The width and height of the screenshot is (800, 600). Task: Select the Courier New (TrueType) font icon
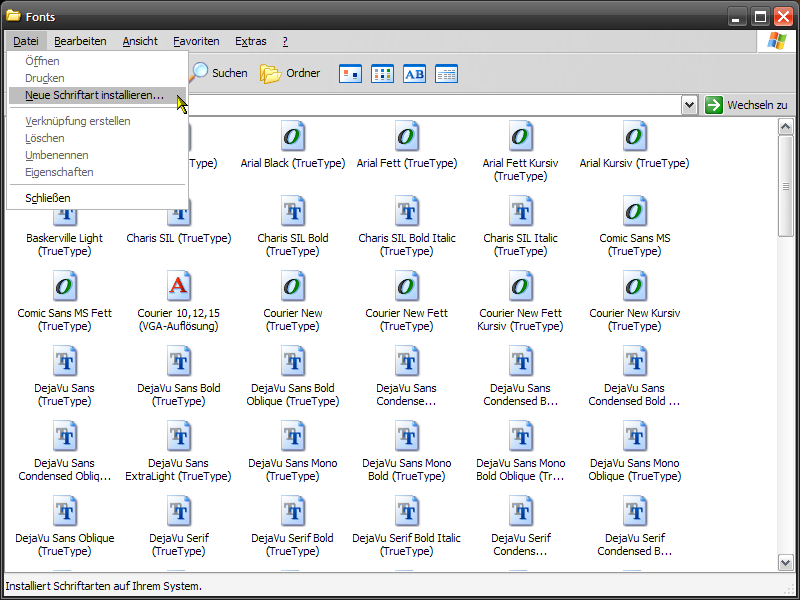pyautogui.click(x=293, y=286)
